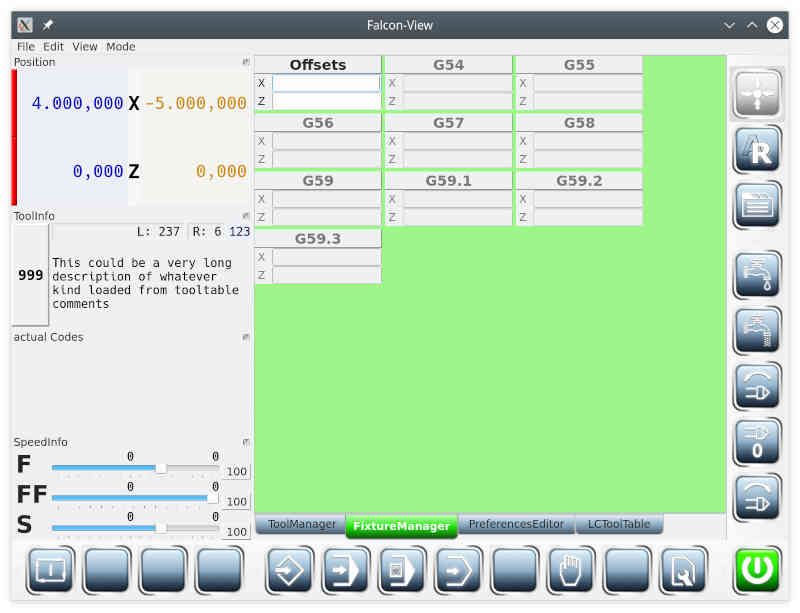Undock the Position panel float icon
The image size is (800, 613).
click(245, 62)
